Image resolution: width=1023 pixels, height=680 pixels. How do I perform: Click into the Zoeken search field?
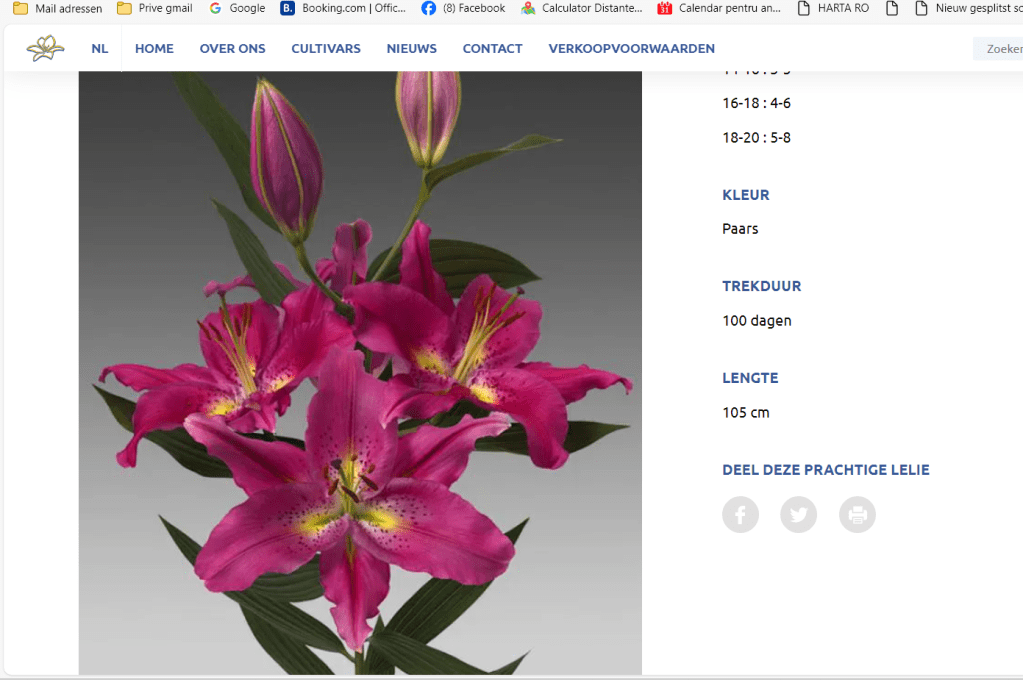point(998,48)
